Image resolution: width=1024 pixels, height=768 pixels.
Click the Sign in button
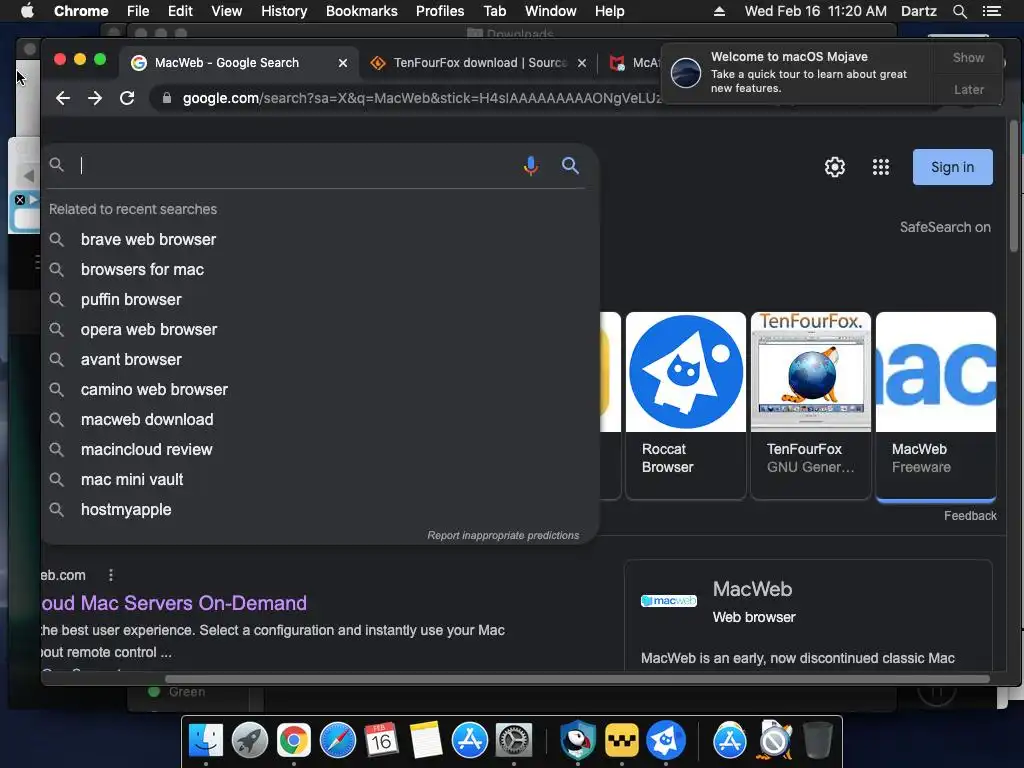pyautogui.click(x=953, y=167)
